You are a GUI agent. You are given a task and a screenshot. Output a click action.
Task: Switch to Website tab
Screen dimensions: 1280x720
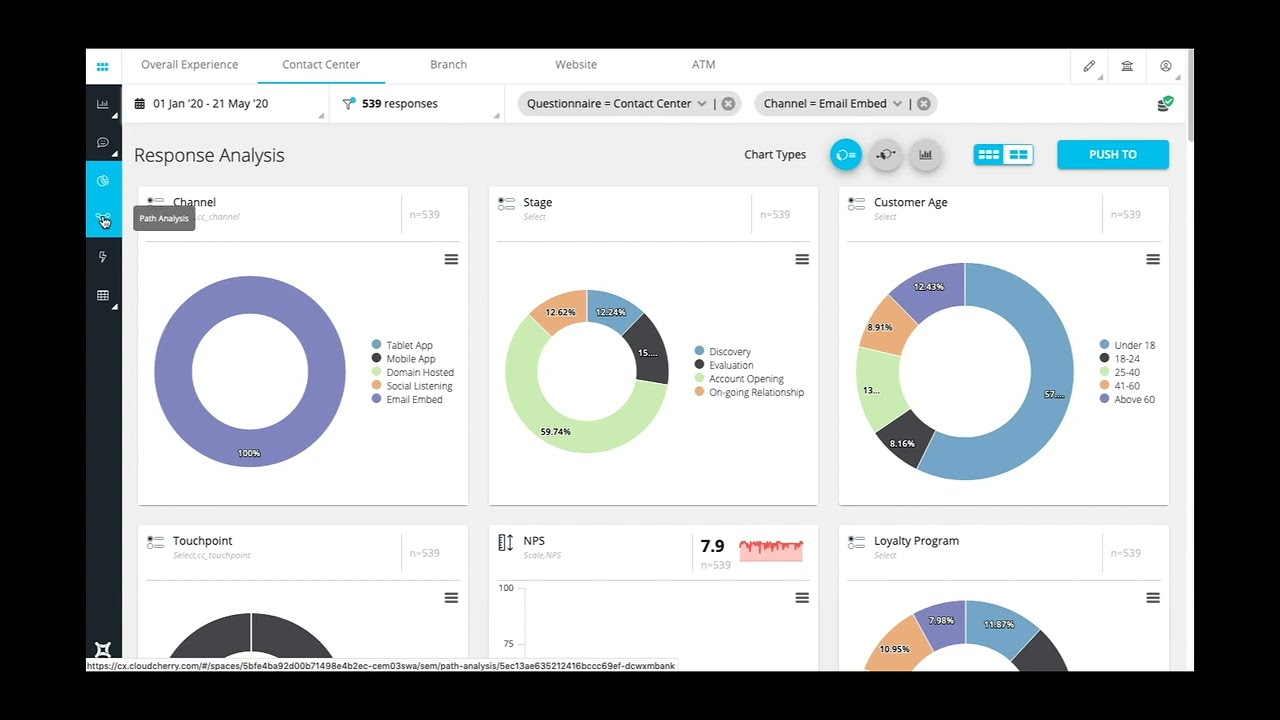(x=576, y=64)
